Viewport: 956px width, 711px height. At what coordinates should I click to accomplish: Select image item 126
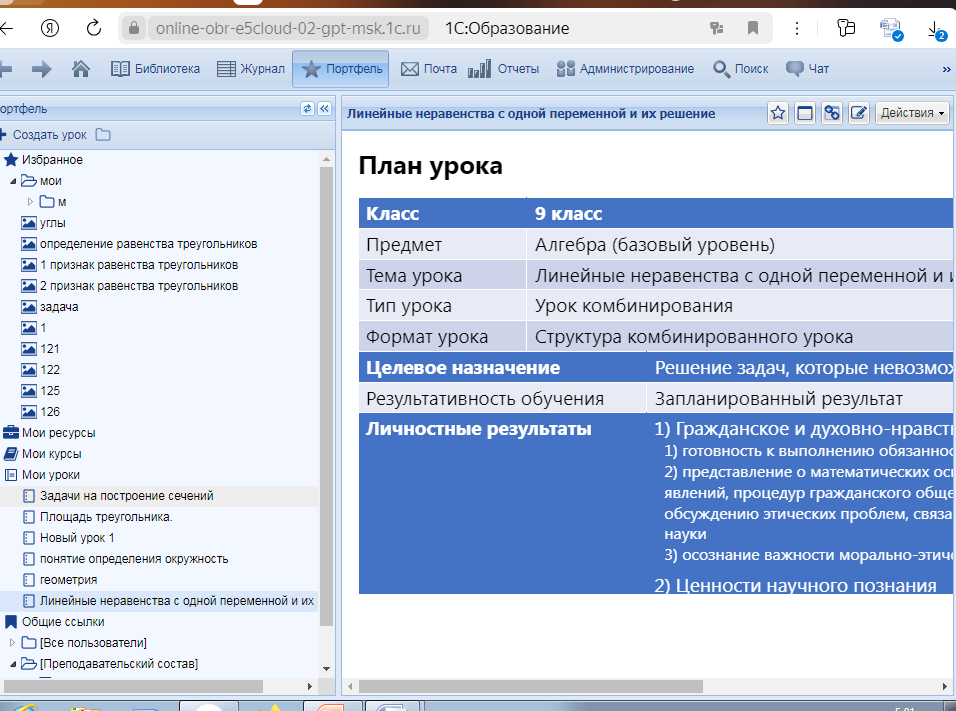pyautogui.click(x=49, y=412)
